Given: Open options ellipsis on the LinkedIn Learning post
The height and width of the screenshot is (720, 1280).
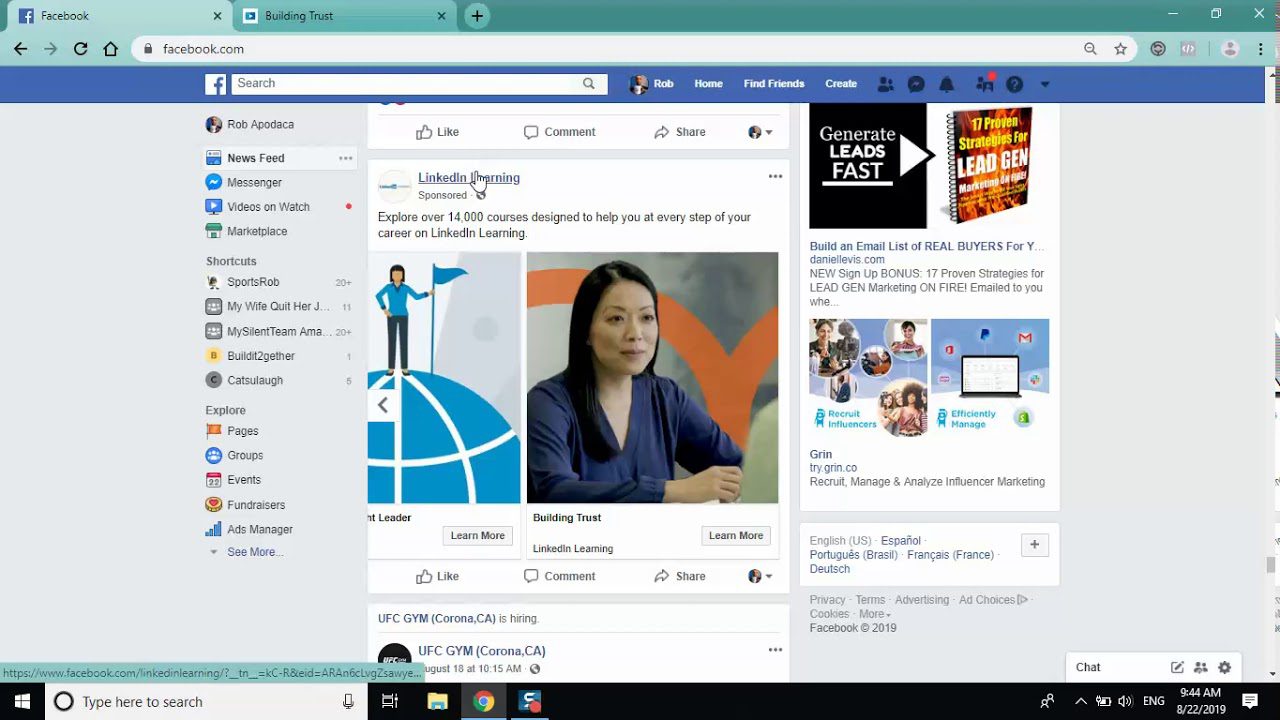Looking at the screenshot, I should (775, 176).
